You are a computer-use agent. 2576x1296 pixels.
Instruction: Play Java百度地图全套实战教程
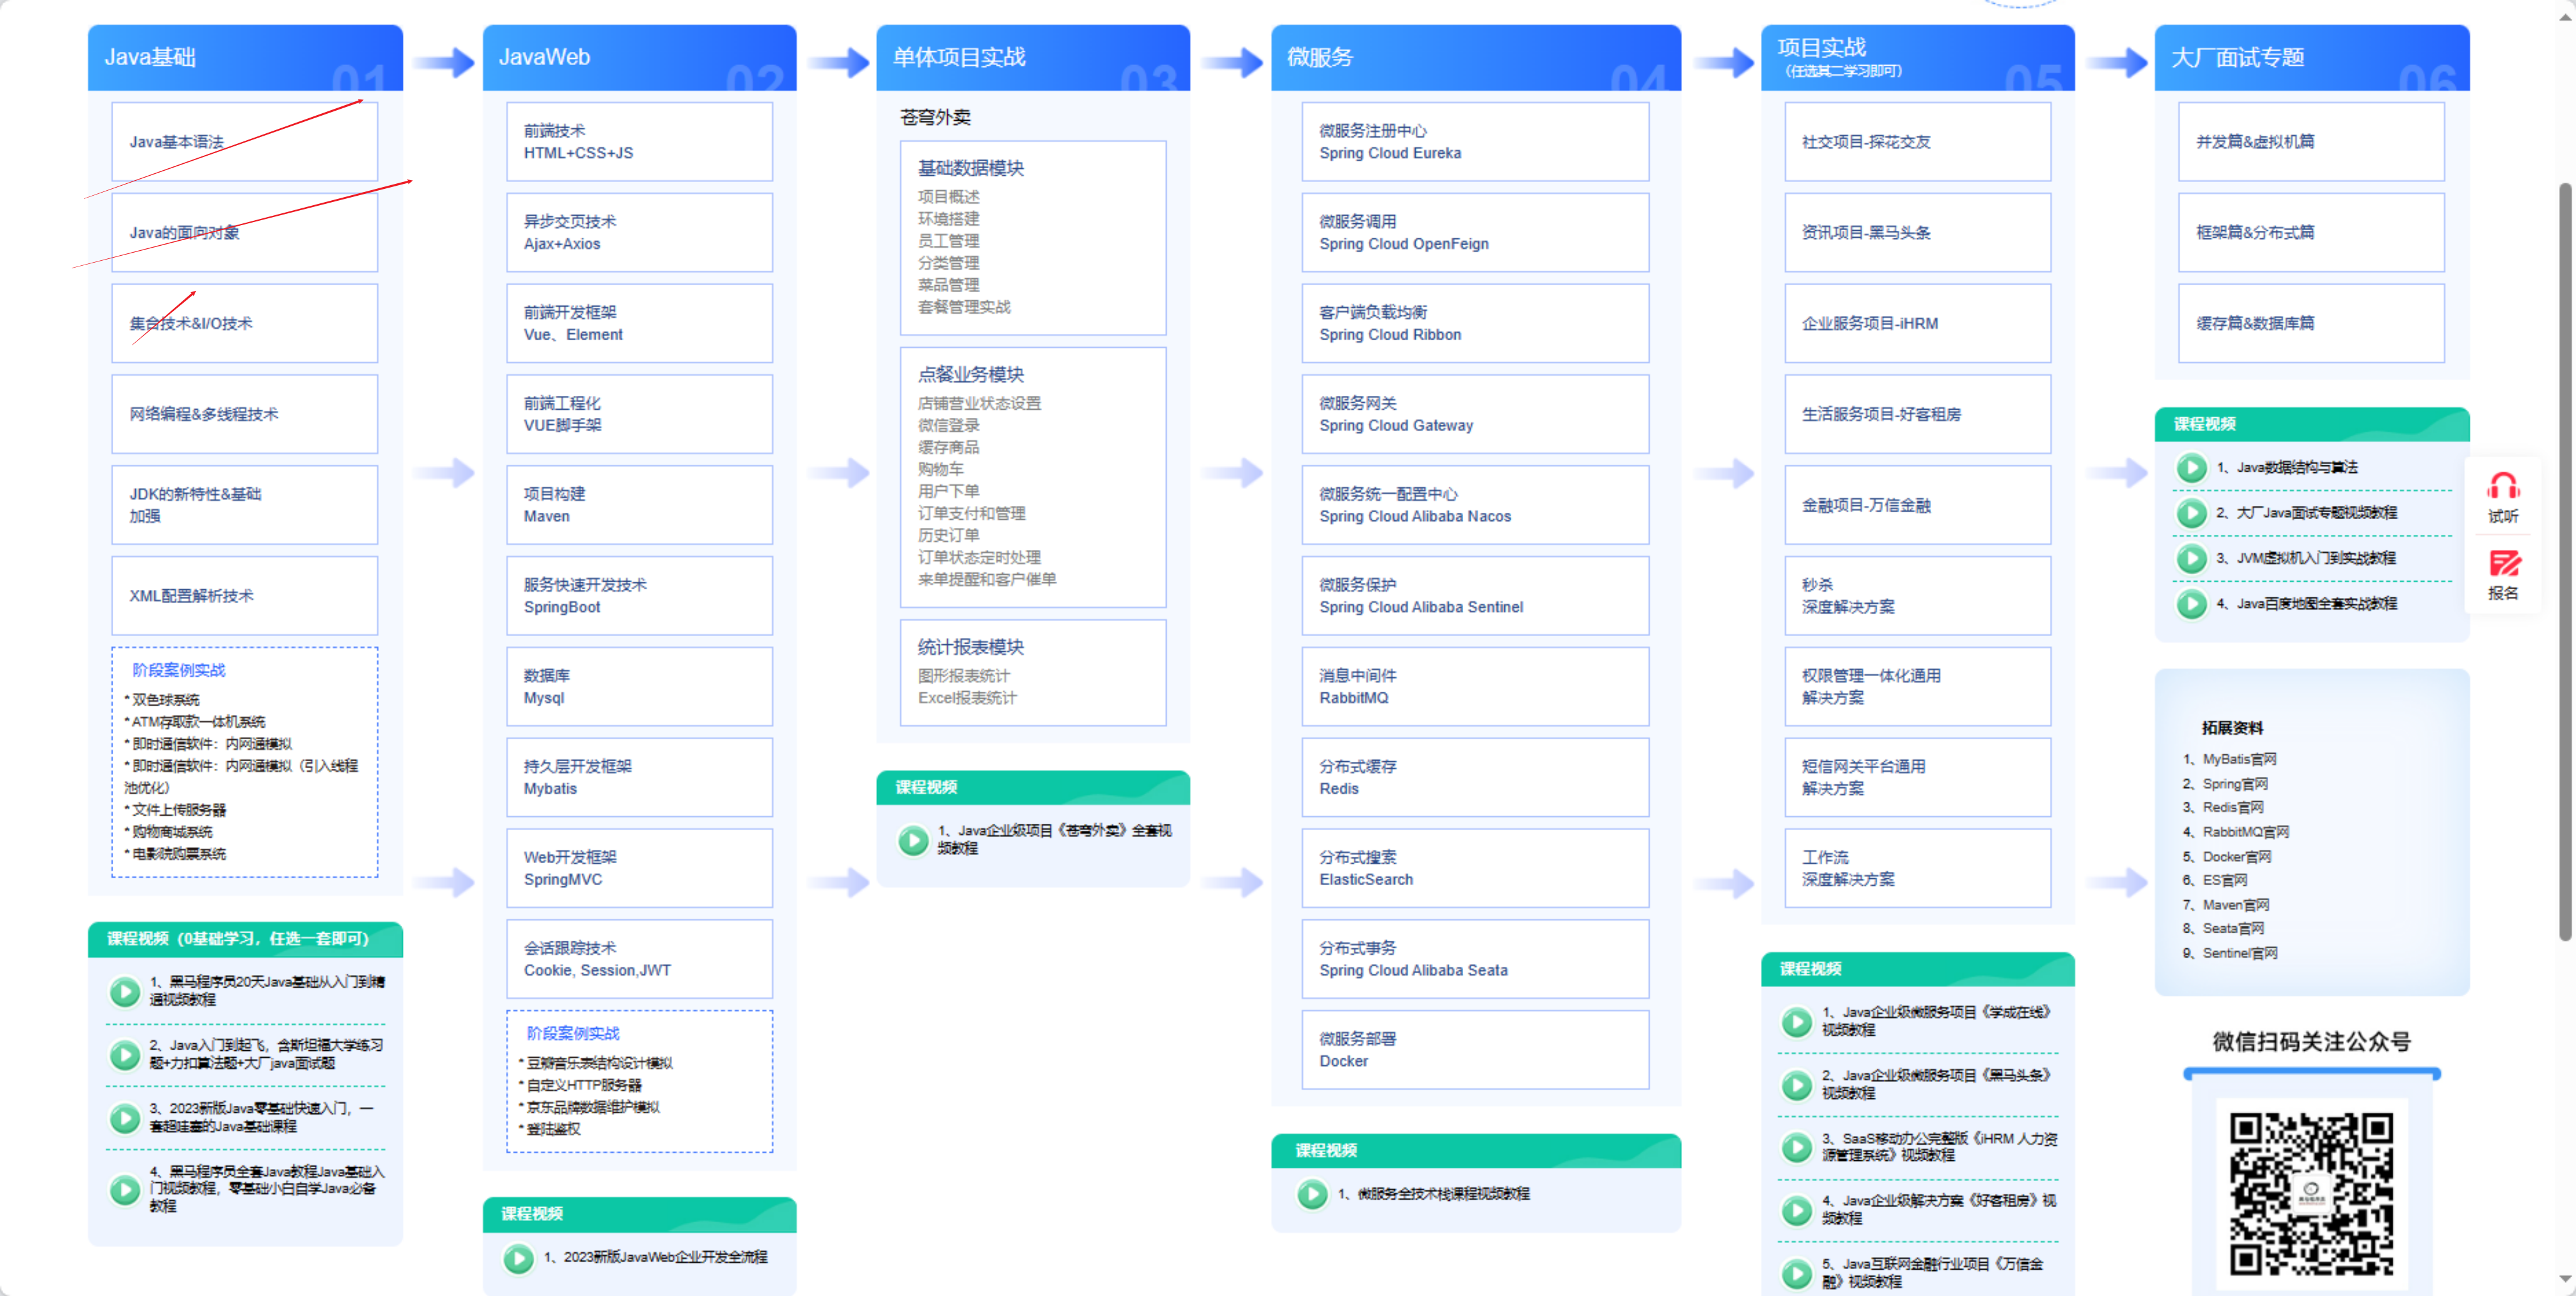coord(2191,604)
